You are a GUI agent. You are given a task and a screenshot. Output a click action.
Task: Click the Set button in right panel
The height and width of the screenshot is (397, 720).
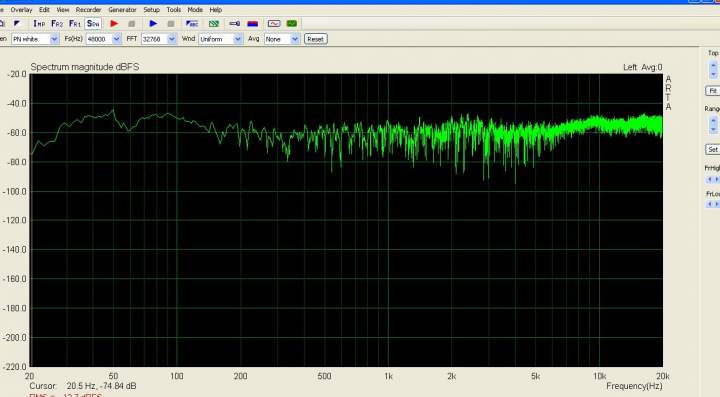[713, 149]
